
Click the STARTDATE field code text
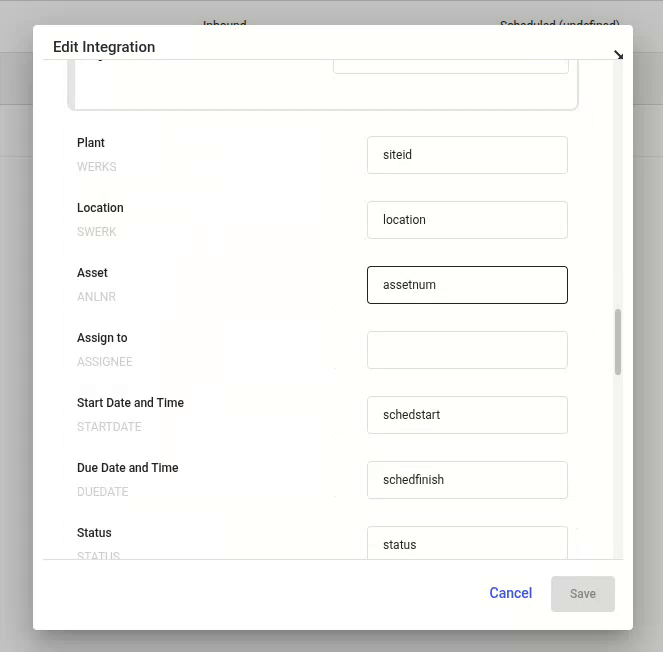[x=109, y=427]
